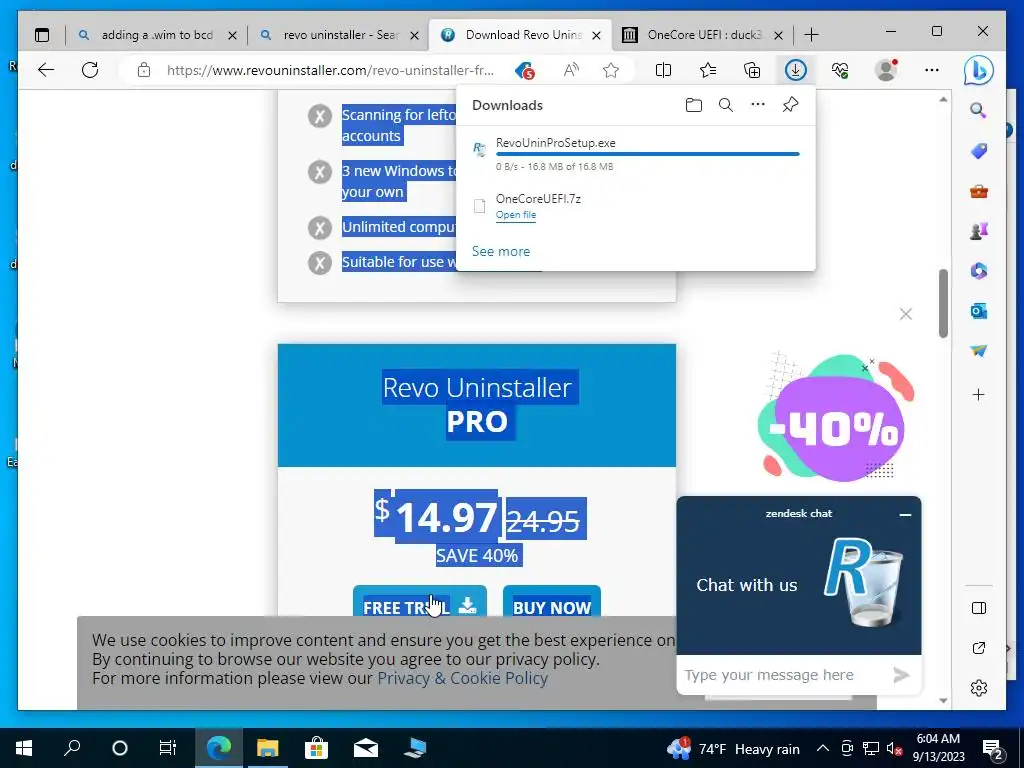Click the address bar URL
Viewport: 1024px width, 768px height.
point(330,70)
